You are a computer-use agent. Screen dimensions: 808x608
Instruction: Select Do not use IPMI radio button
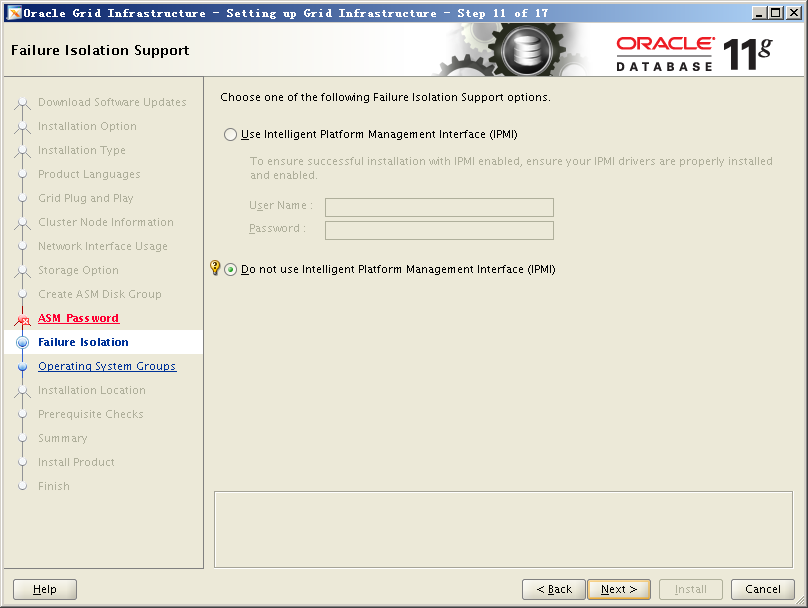pos(231,270)
